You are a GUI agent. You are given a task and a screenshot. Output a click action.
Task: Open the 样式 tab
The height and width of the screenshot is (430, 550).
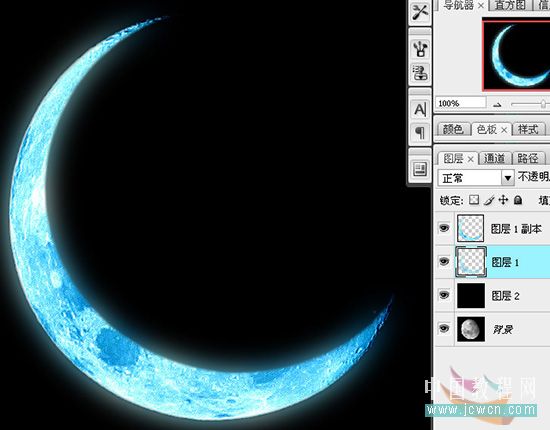528,129
